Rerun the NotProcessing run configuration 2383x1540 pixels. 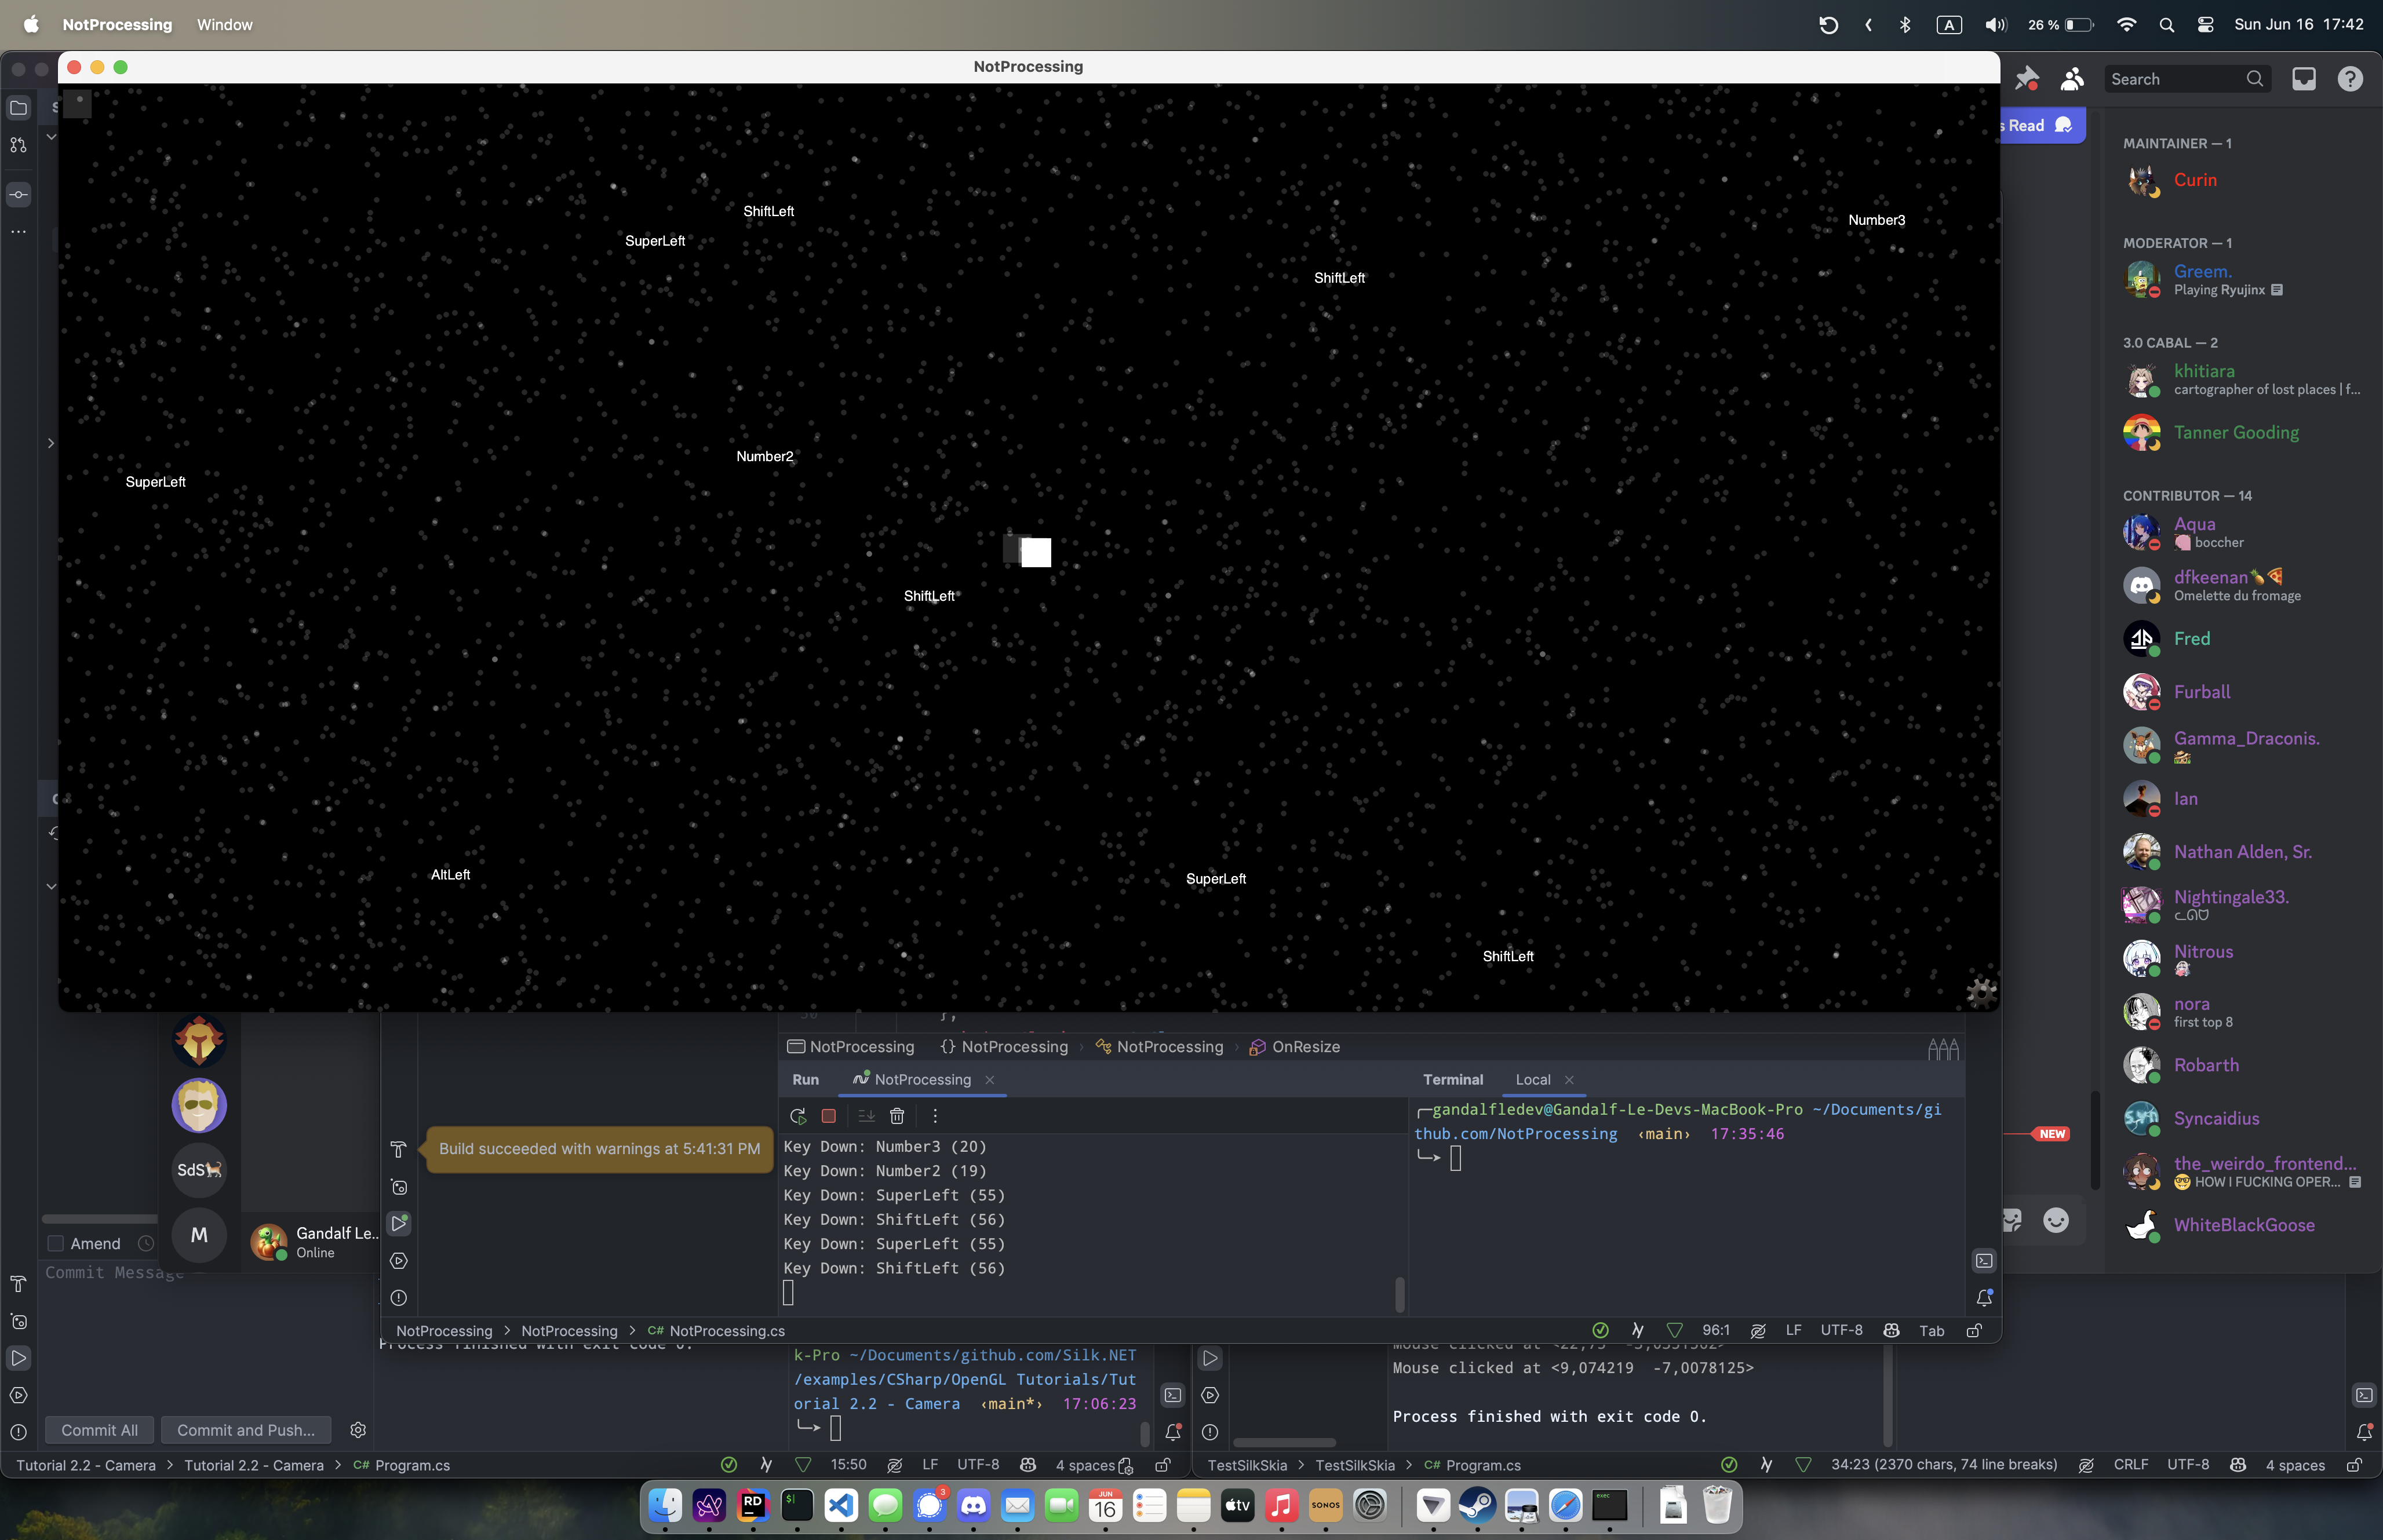point(800,1116)
